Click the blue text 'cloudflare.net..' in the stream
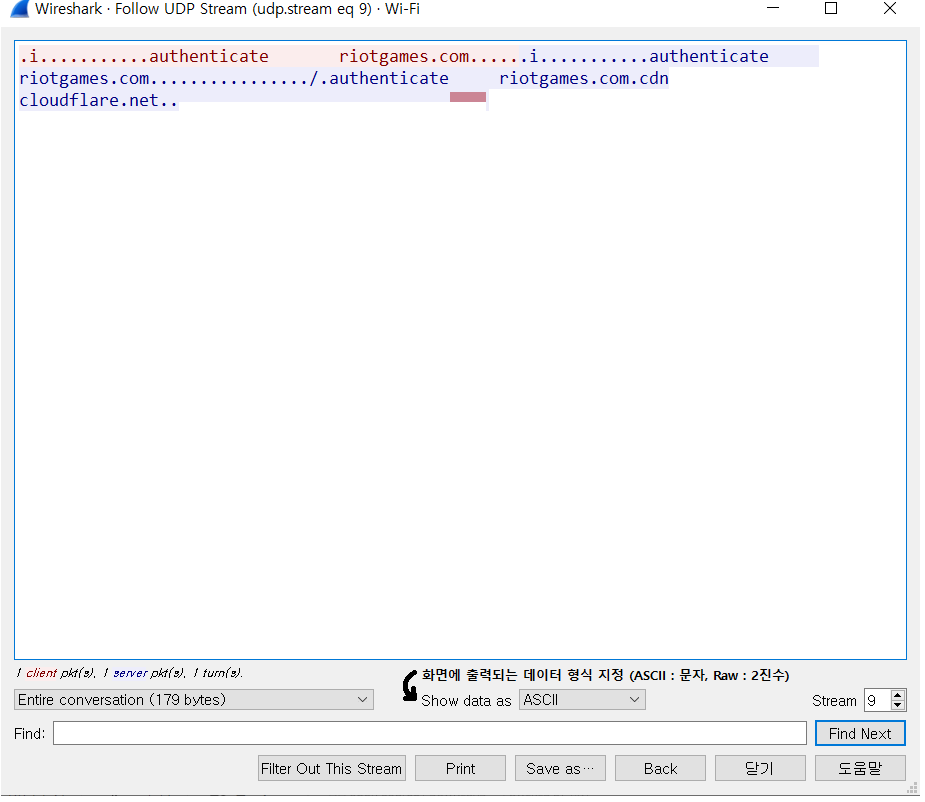 tap(99, 101)
